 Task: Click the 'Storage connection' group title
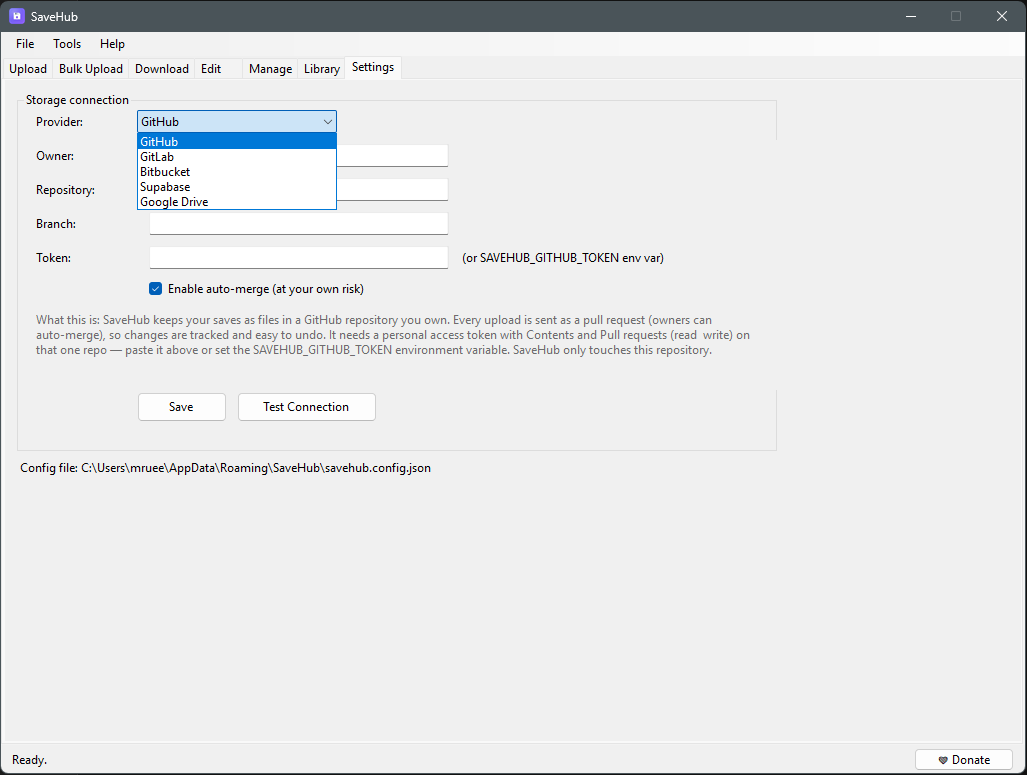(77, 100)
